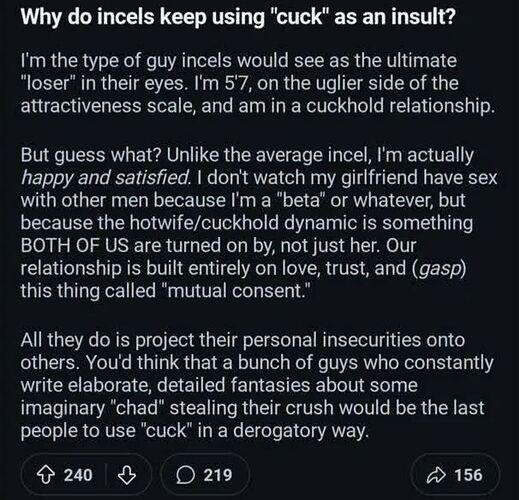This screenshot has height=500, width=519.
Task: Click the share arrow icon
Action: pos(436,475)
